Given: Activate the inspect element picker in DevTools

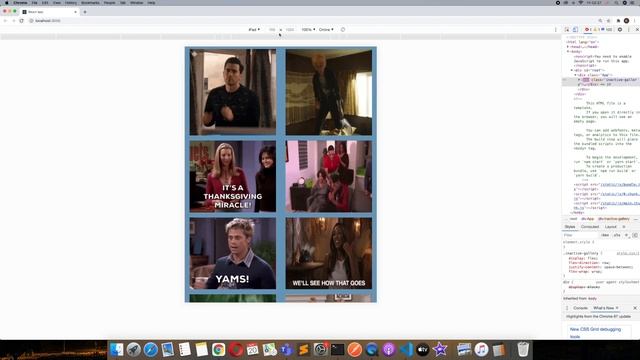Looking at the screenshot, I should [567, 29].
